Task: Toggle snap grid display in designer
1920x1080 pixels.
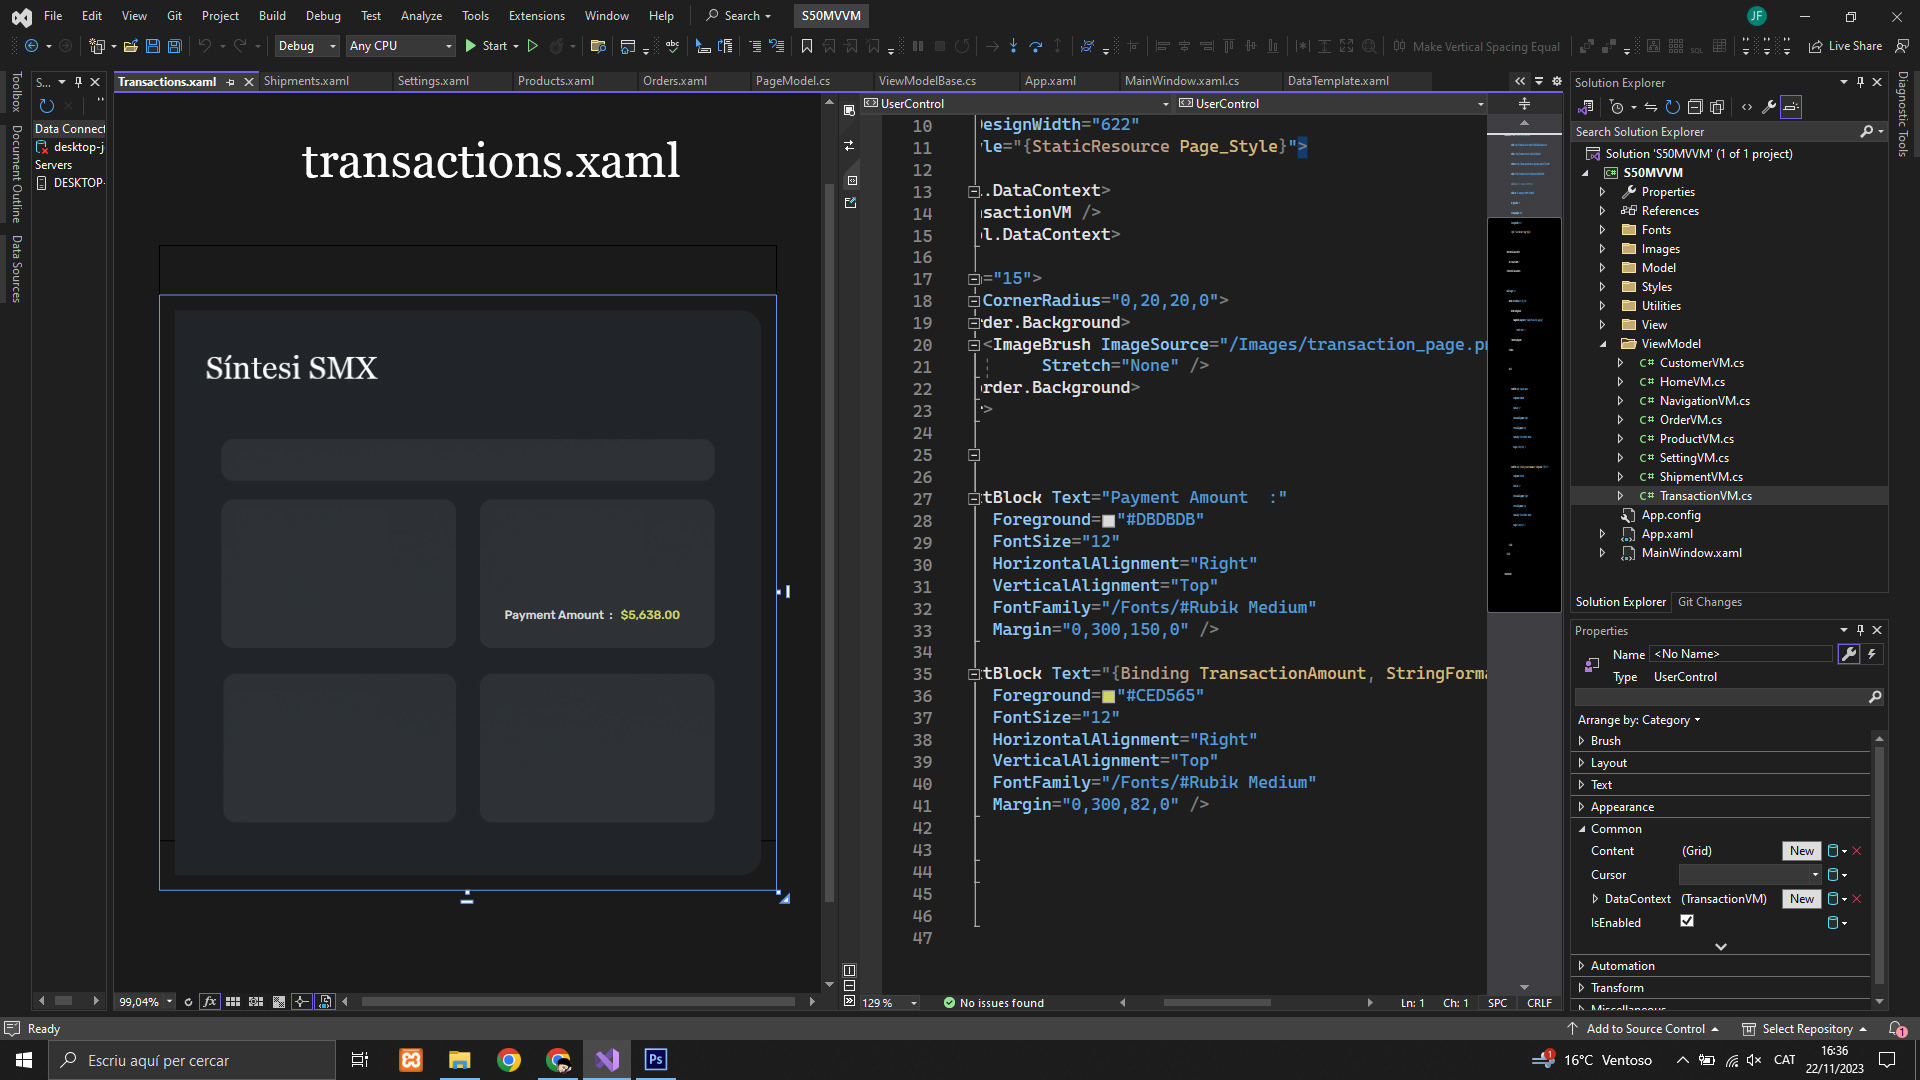Action: tap(233, 1002)
